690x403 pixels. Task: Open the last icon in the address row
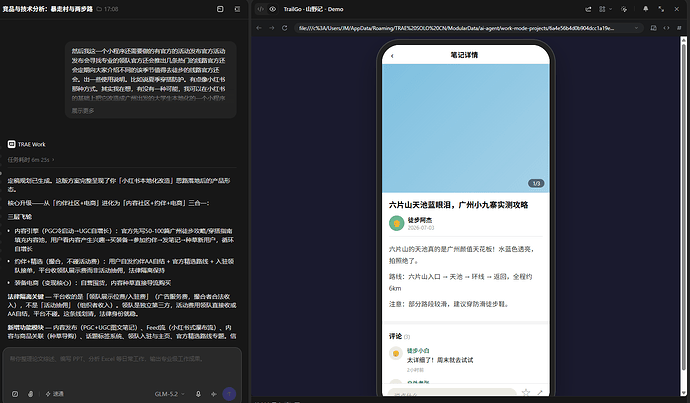click(679, 28)
